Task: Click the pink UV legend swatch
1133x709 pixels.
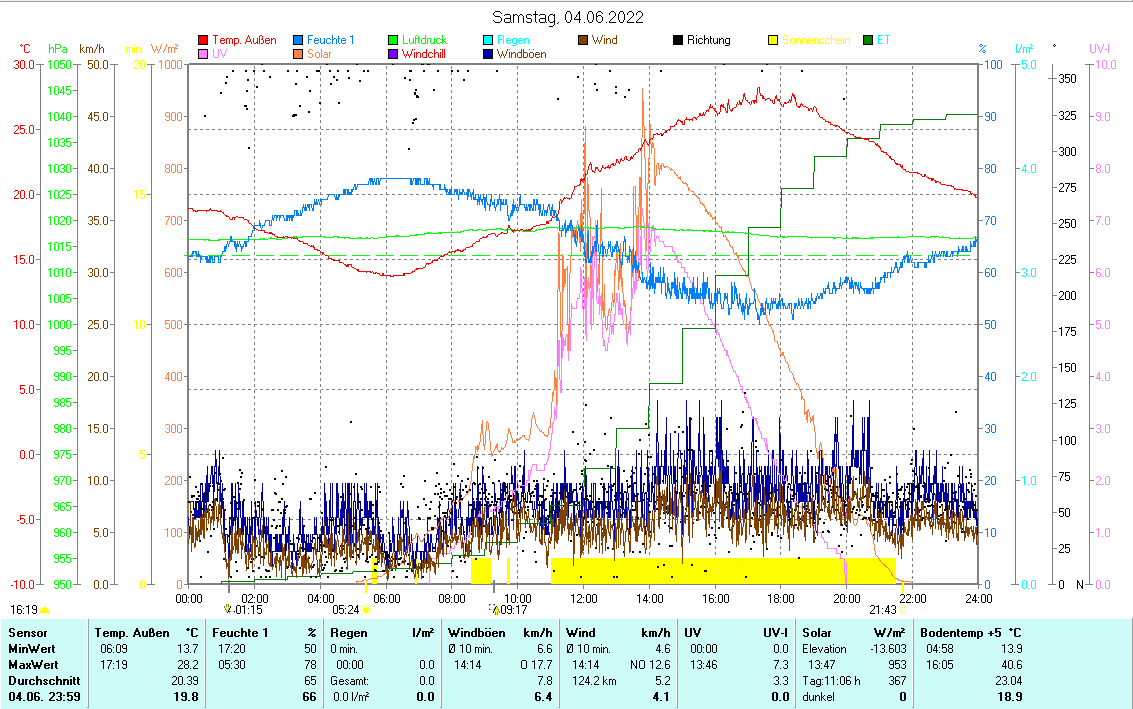Action: point(203,54)
